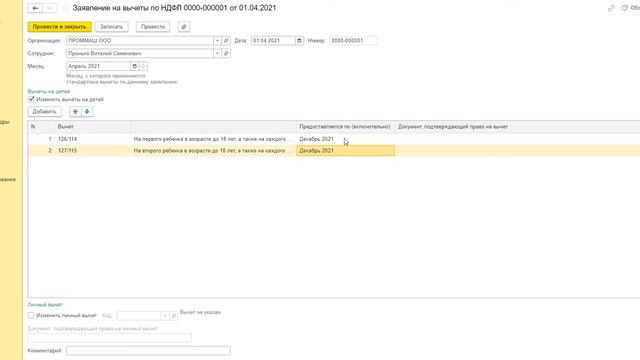Click highlighted Декабрь 2021 cell in second row
This screenshot has height=360, width=640.
point(345,151)
